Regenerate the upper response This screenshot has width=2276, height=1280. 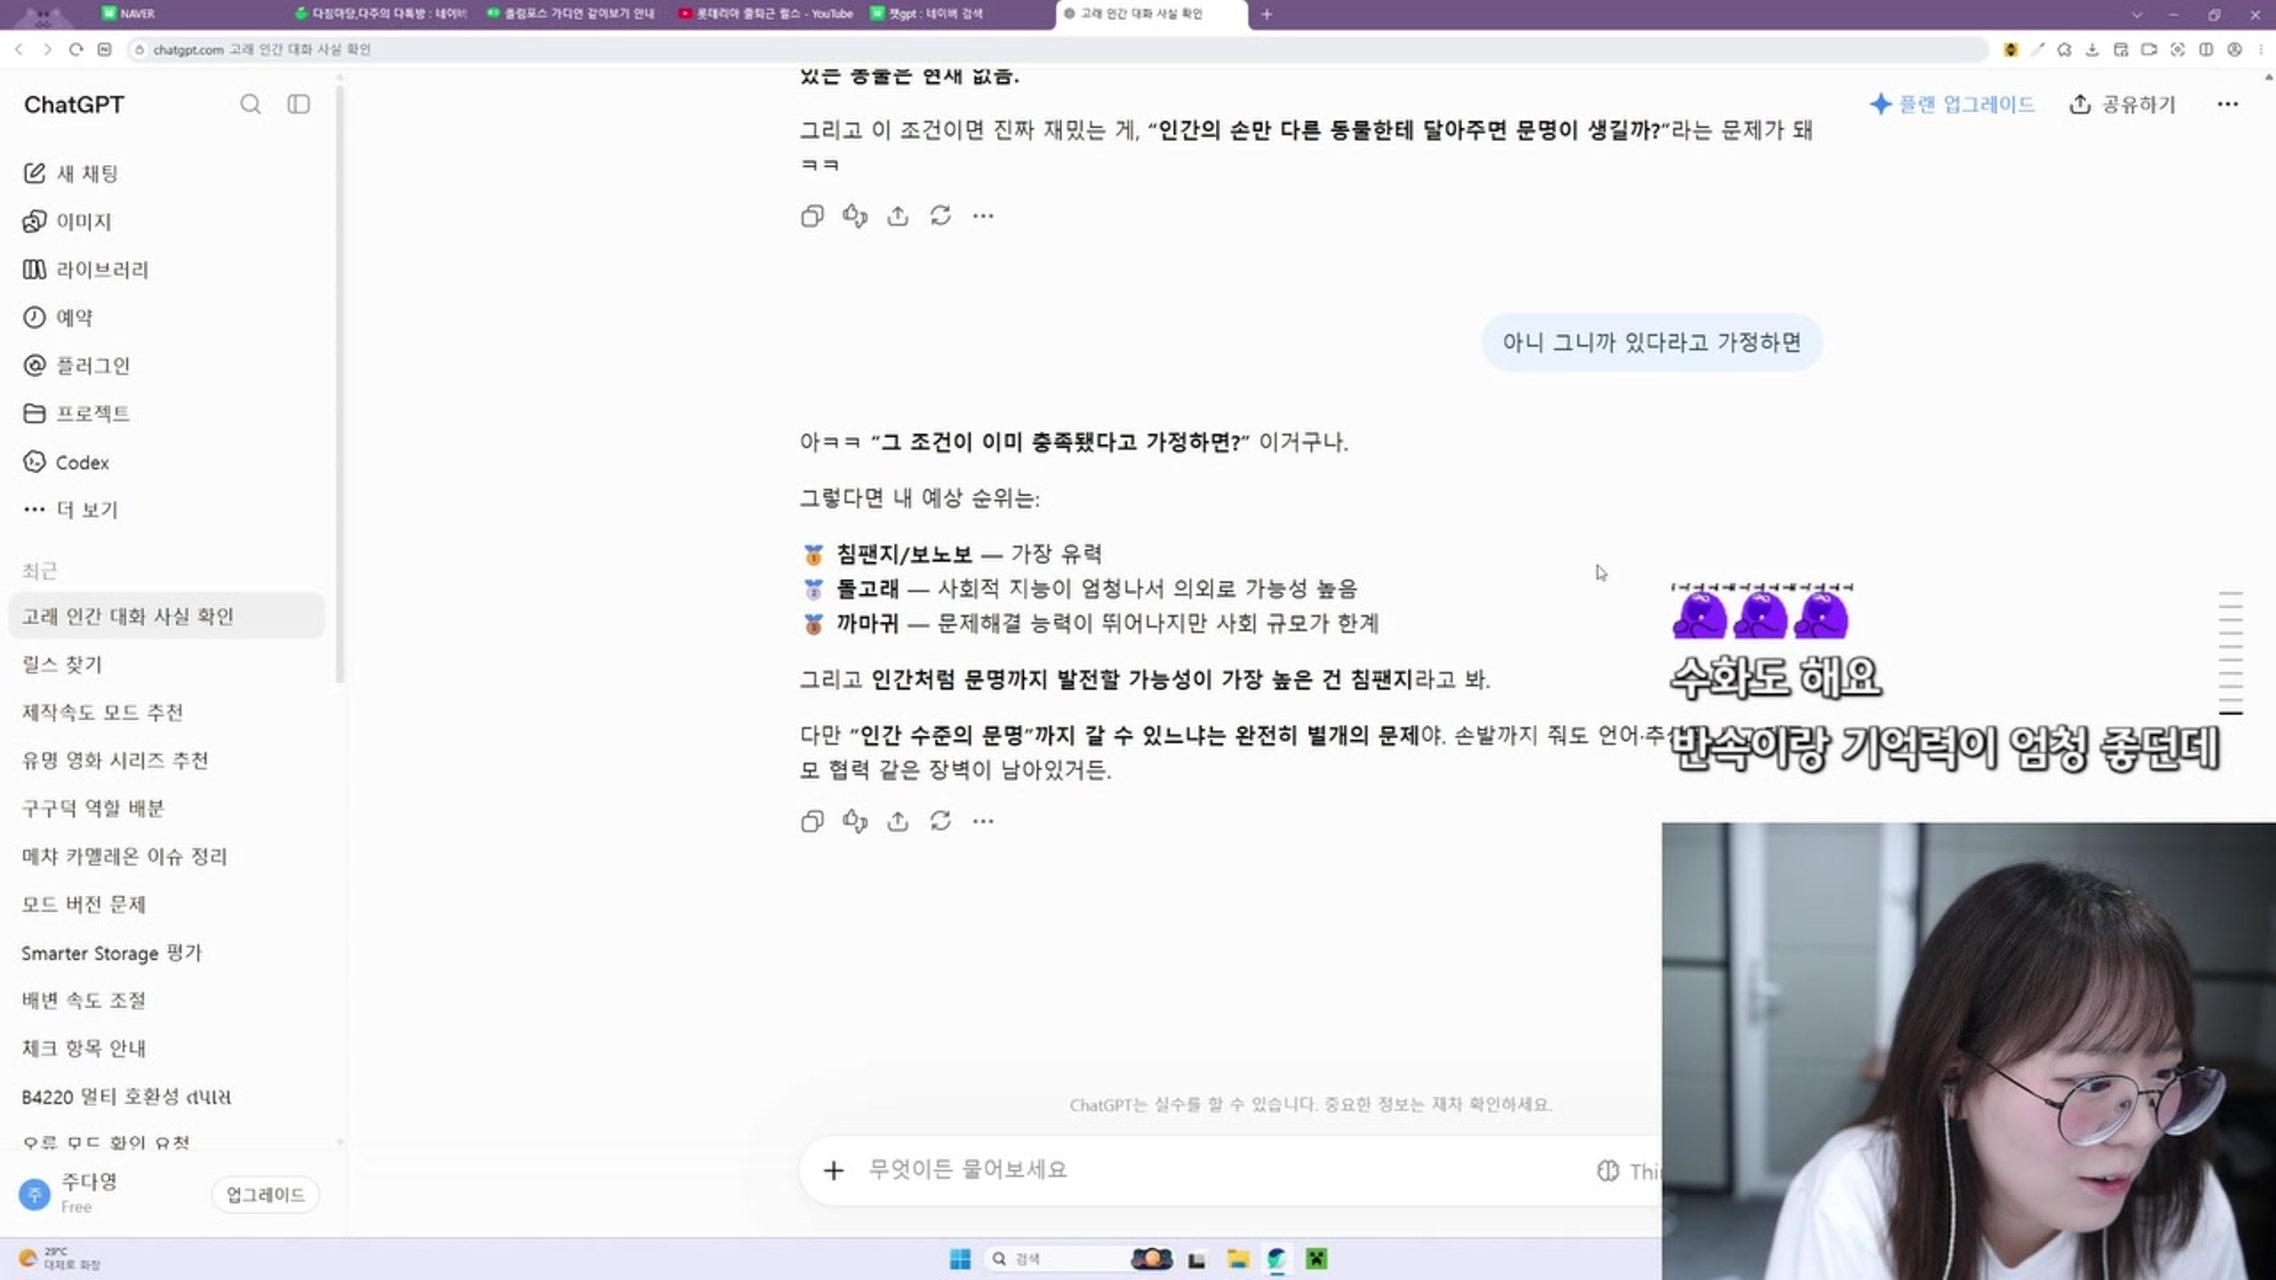[x=940, y=216]
